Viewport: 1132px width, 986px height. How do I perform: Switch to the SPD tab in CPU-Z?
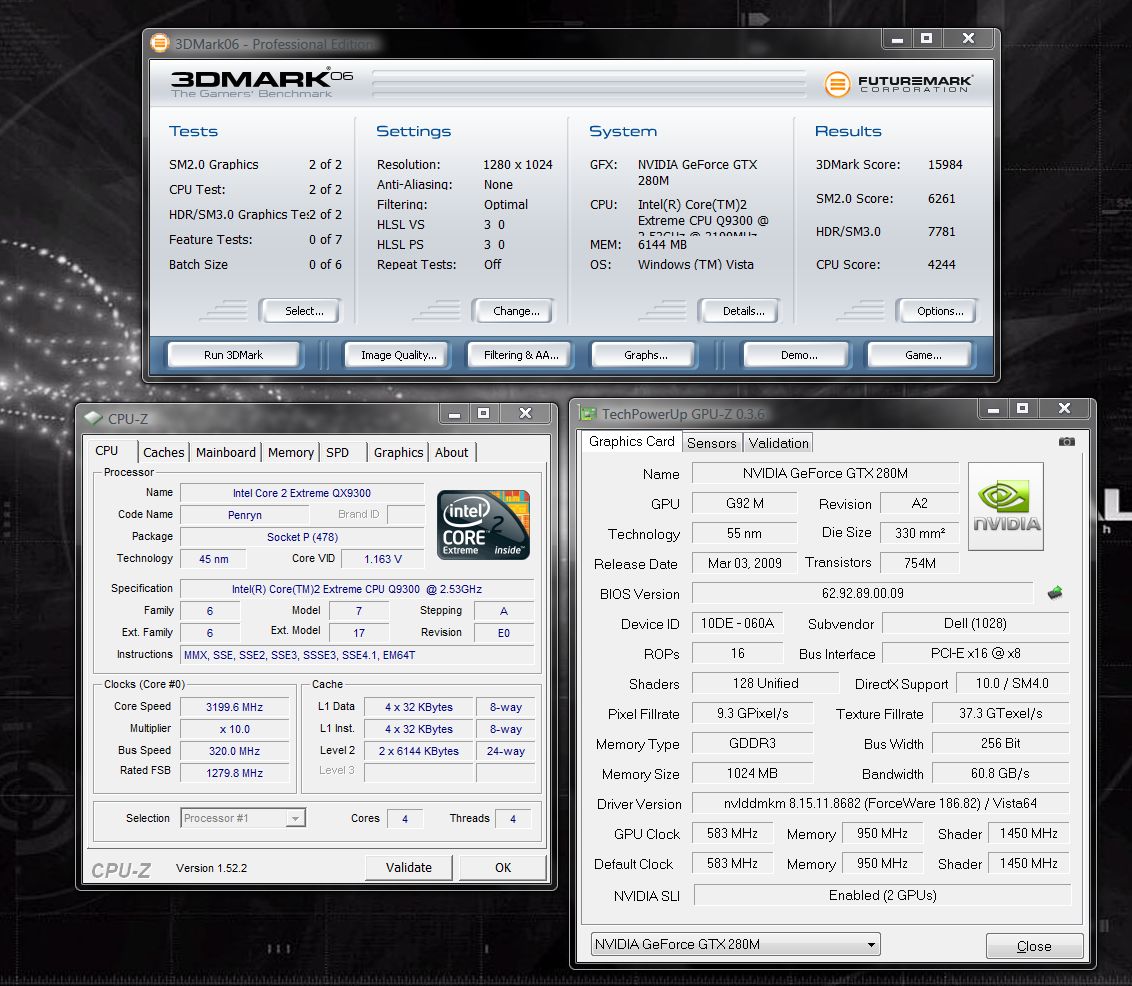(x=337, y=452)
